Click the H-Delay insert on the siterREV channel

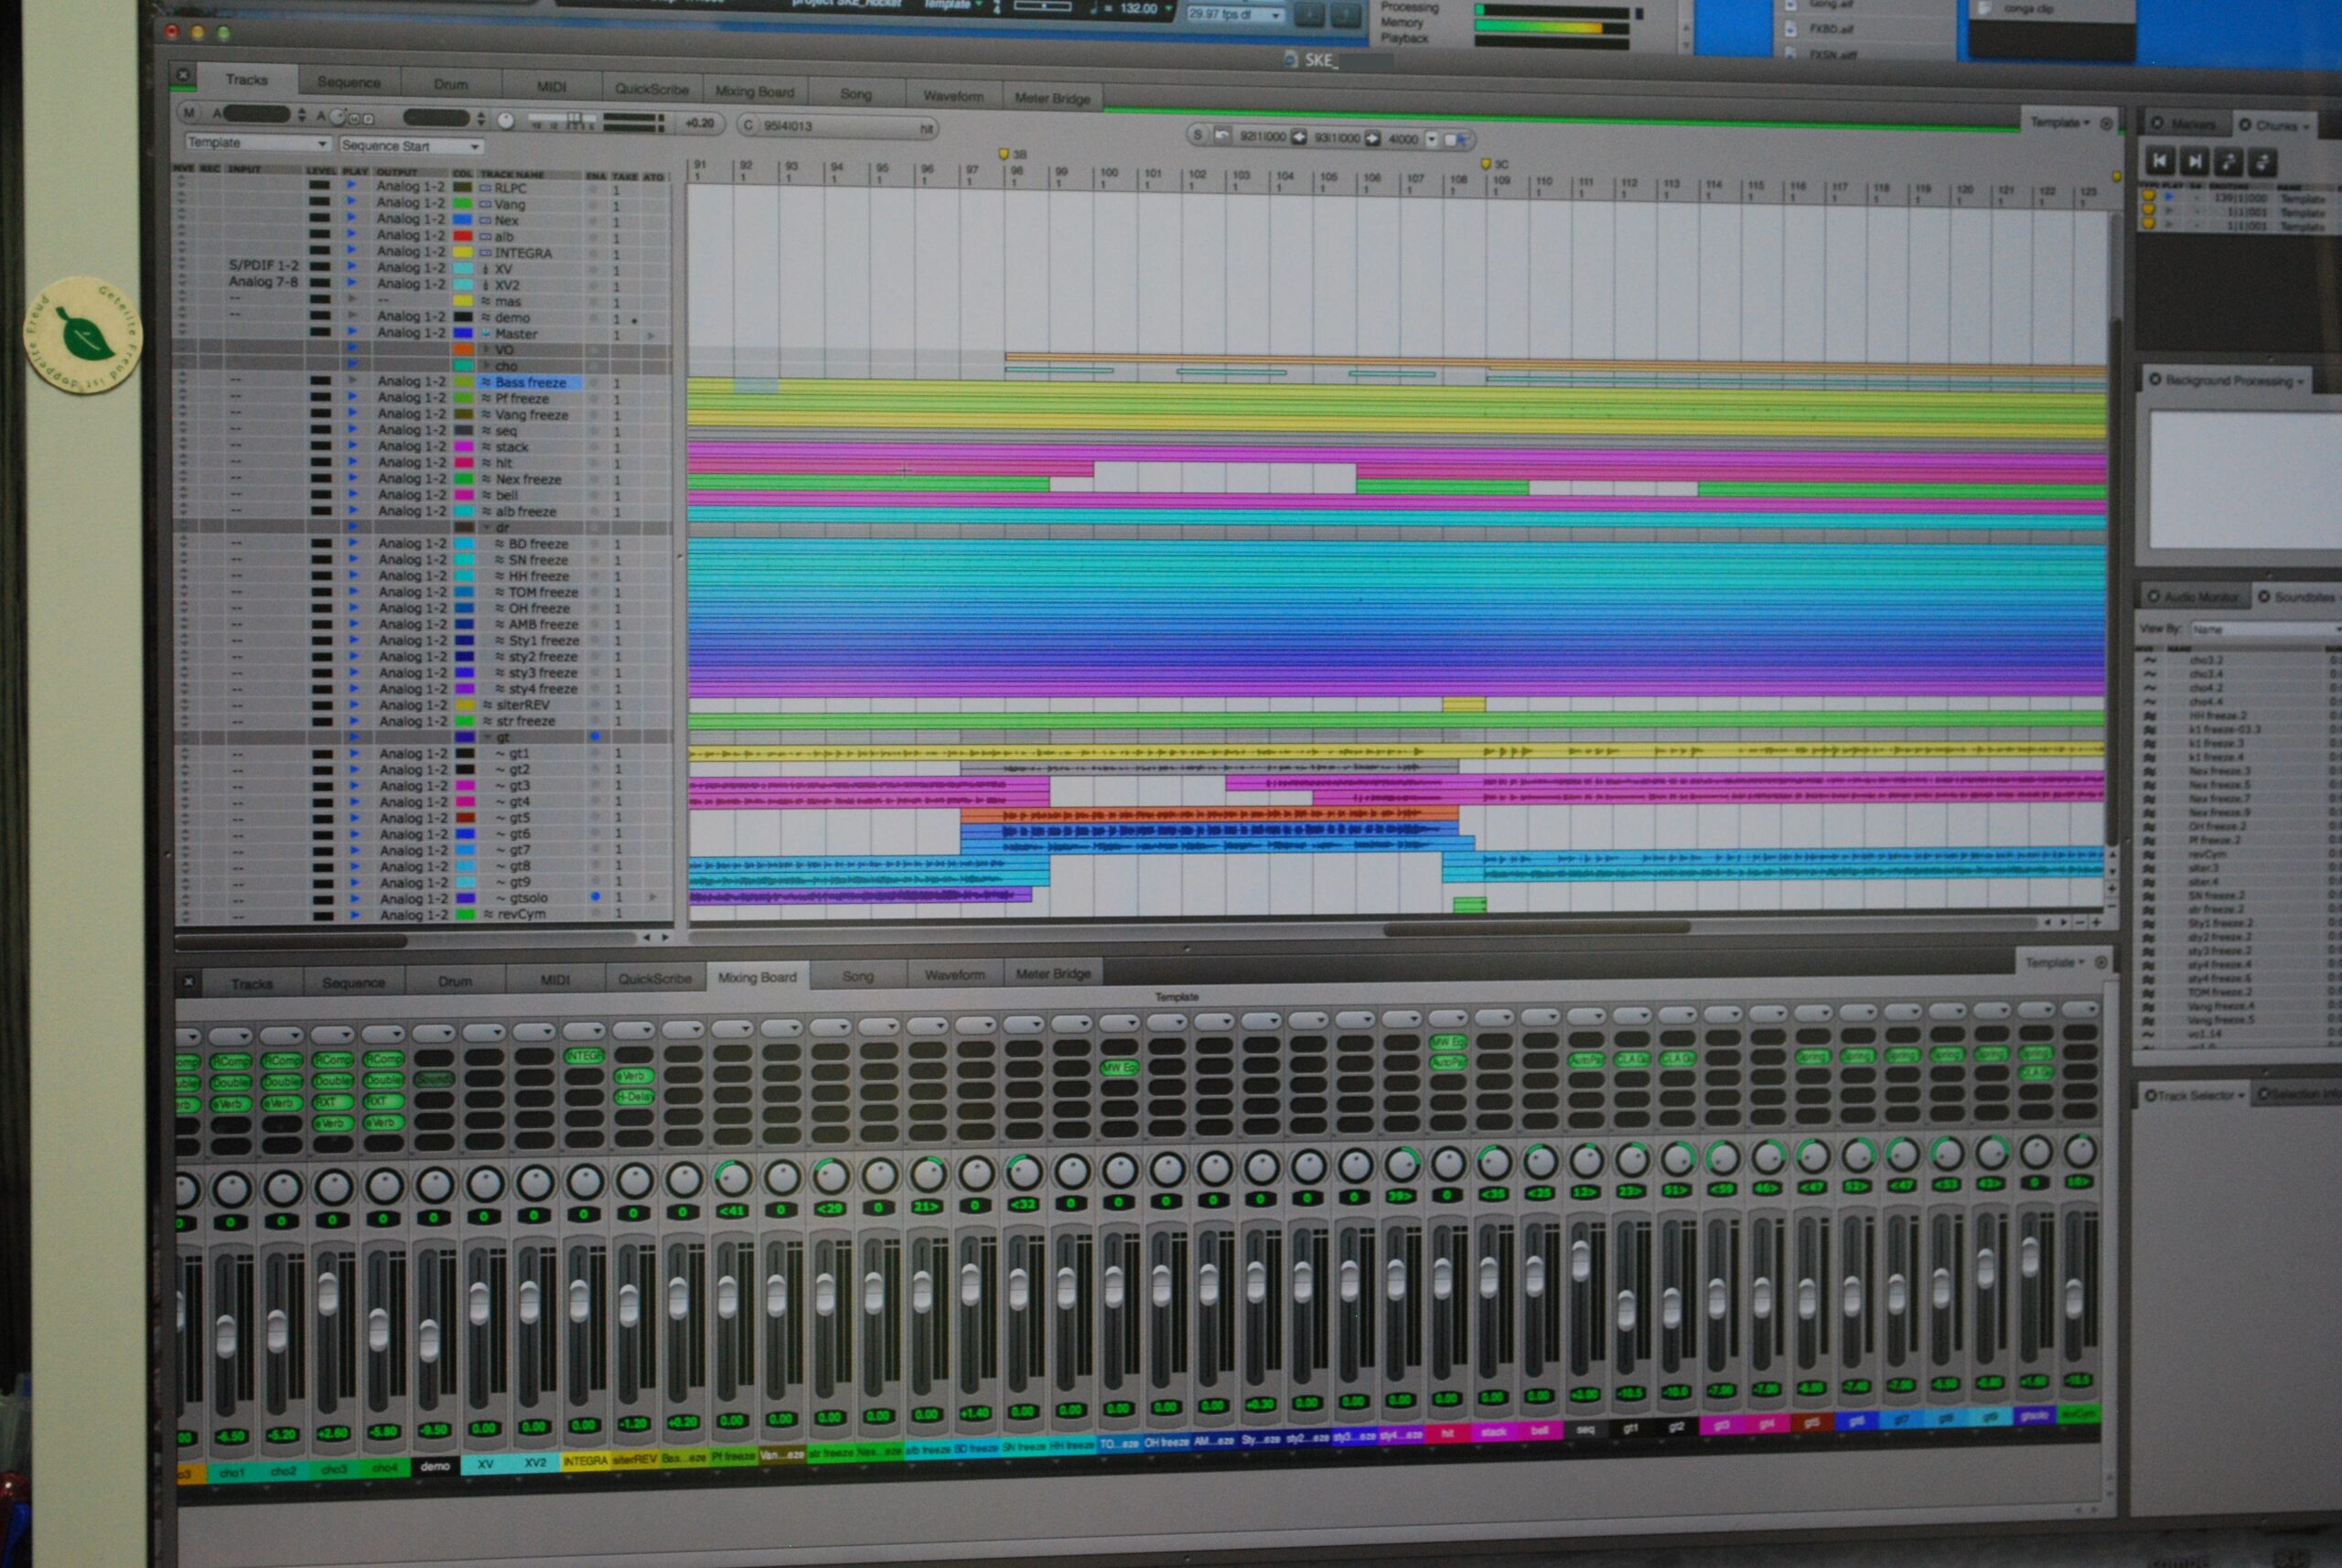634,1097
